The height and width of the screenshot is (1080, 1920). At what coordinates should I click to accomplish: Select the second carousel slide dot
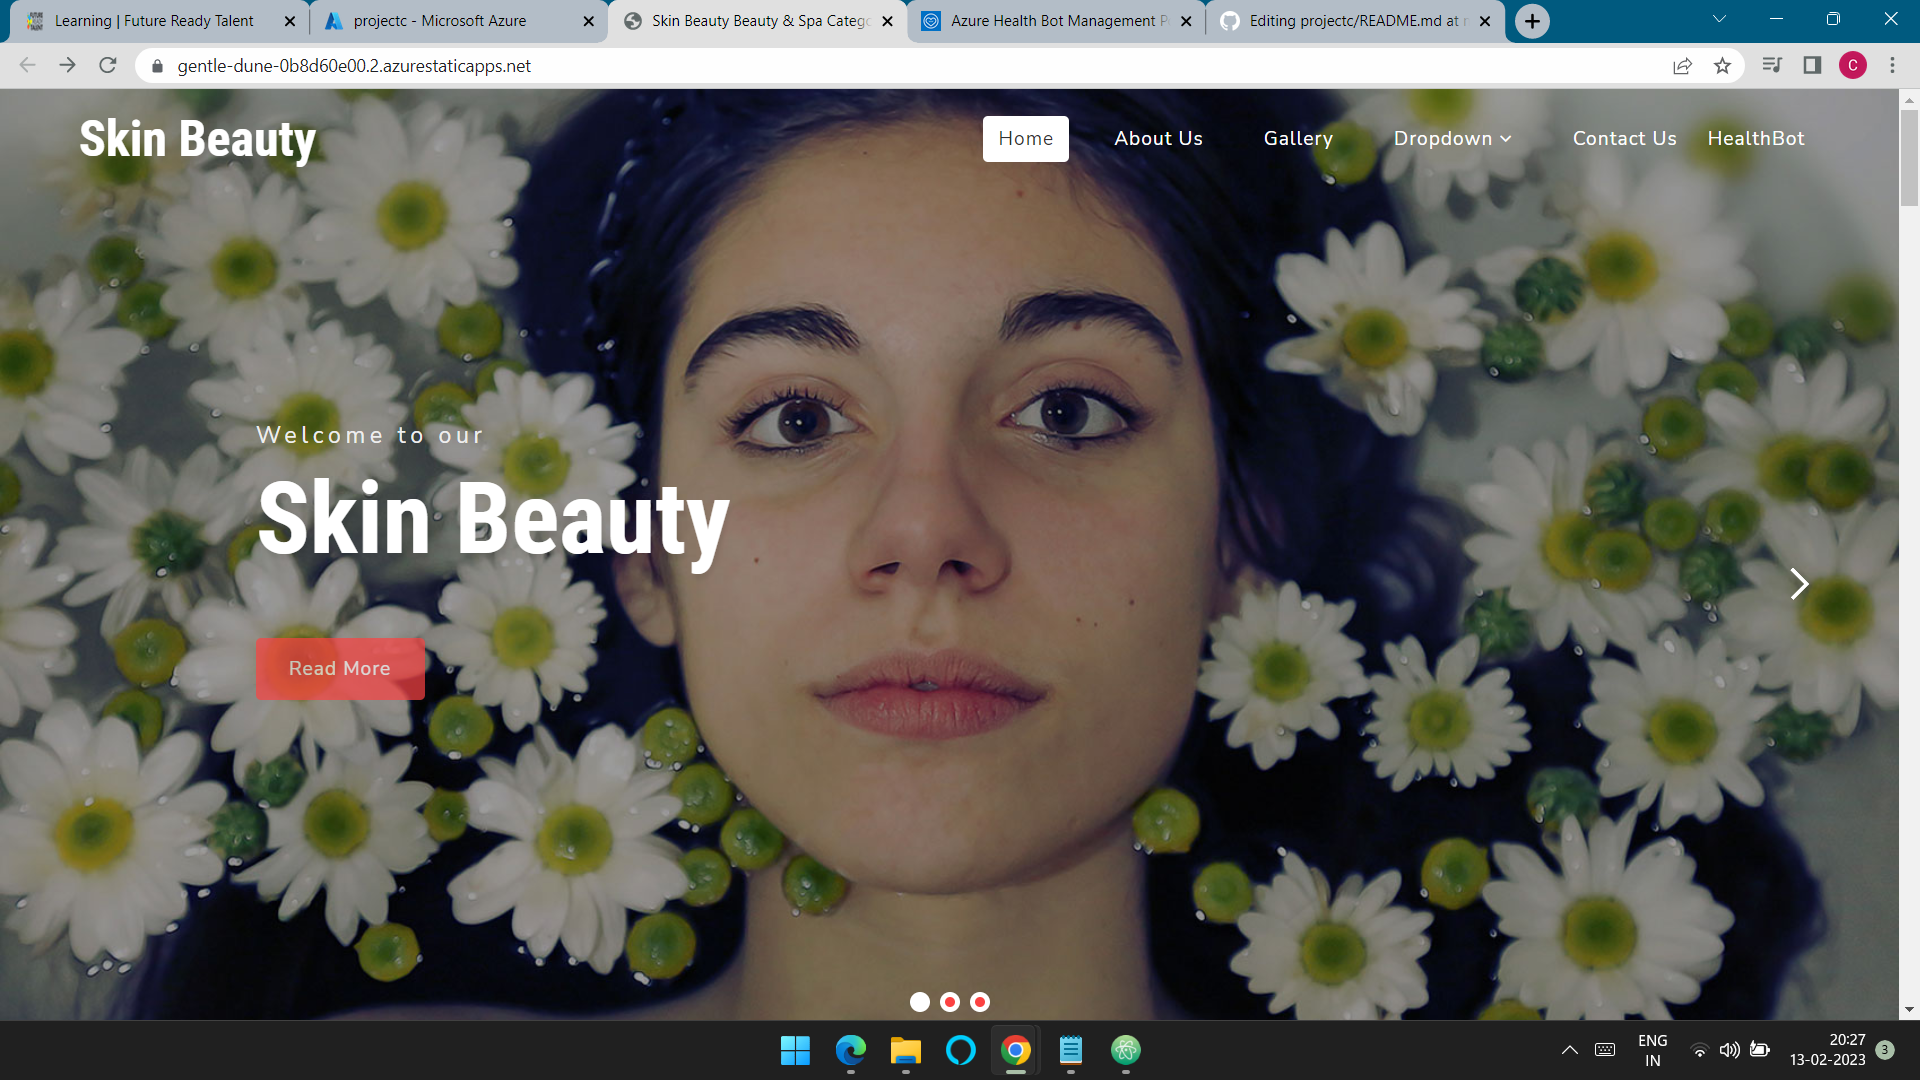pos(950,1002)
